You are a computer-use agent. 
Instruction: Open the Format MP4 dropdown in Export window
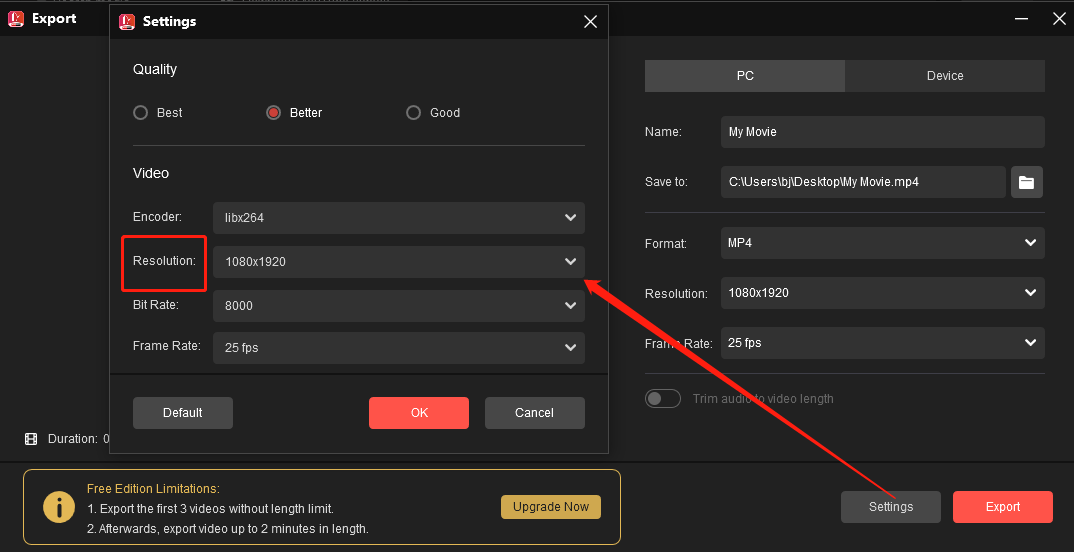pyautogui.click(x=882, y=243)
